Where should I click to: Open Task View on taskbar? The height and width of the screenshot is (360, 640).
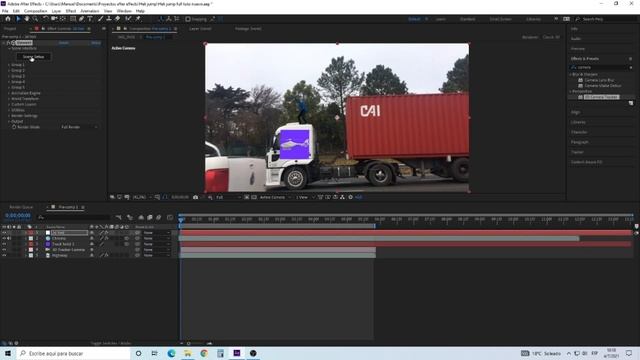(154, 353)
